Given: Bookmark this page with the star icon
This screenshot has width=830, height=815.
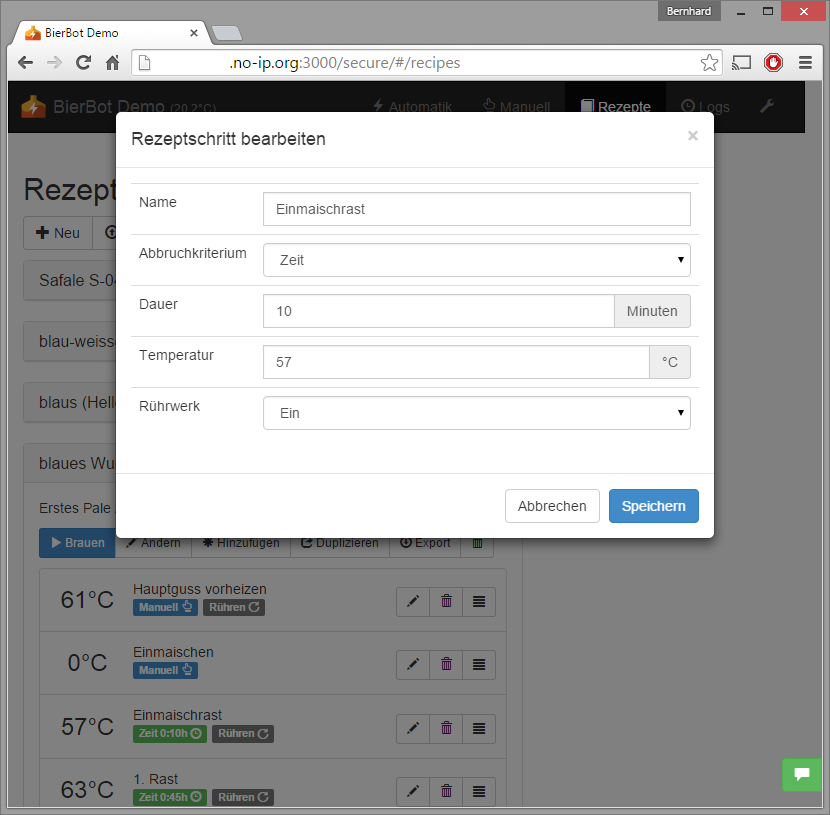Looking at the screenshot, I should coord(709,63).
